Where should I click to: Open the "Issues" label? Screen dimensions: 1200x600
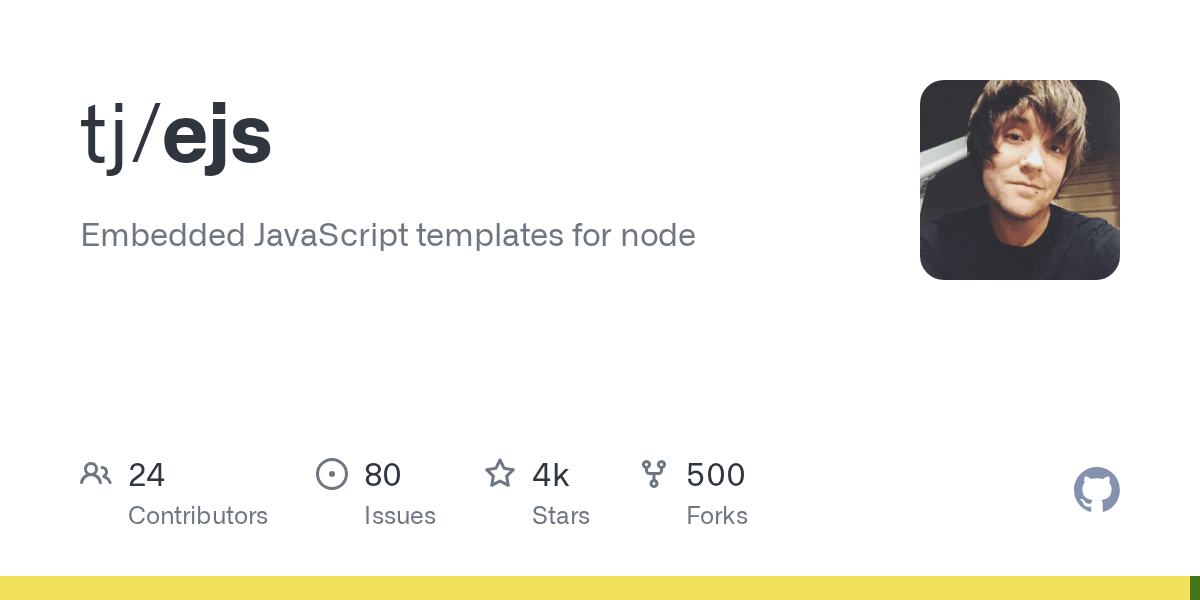coord(400,516)
